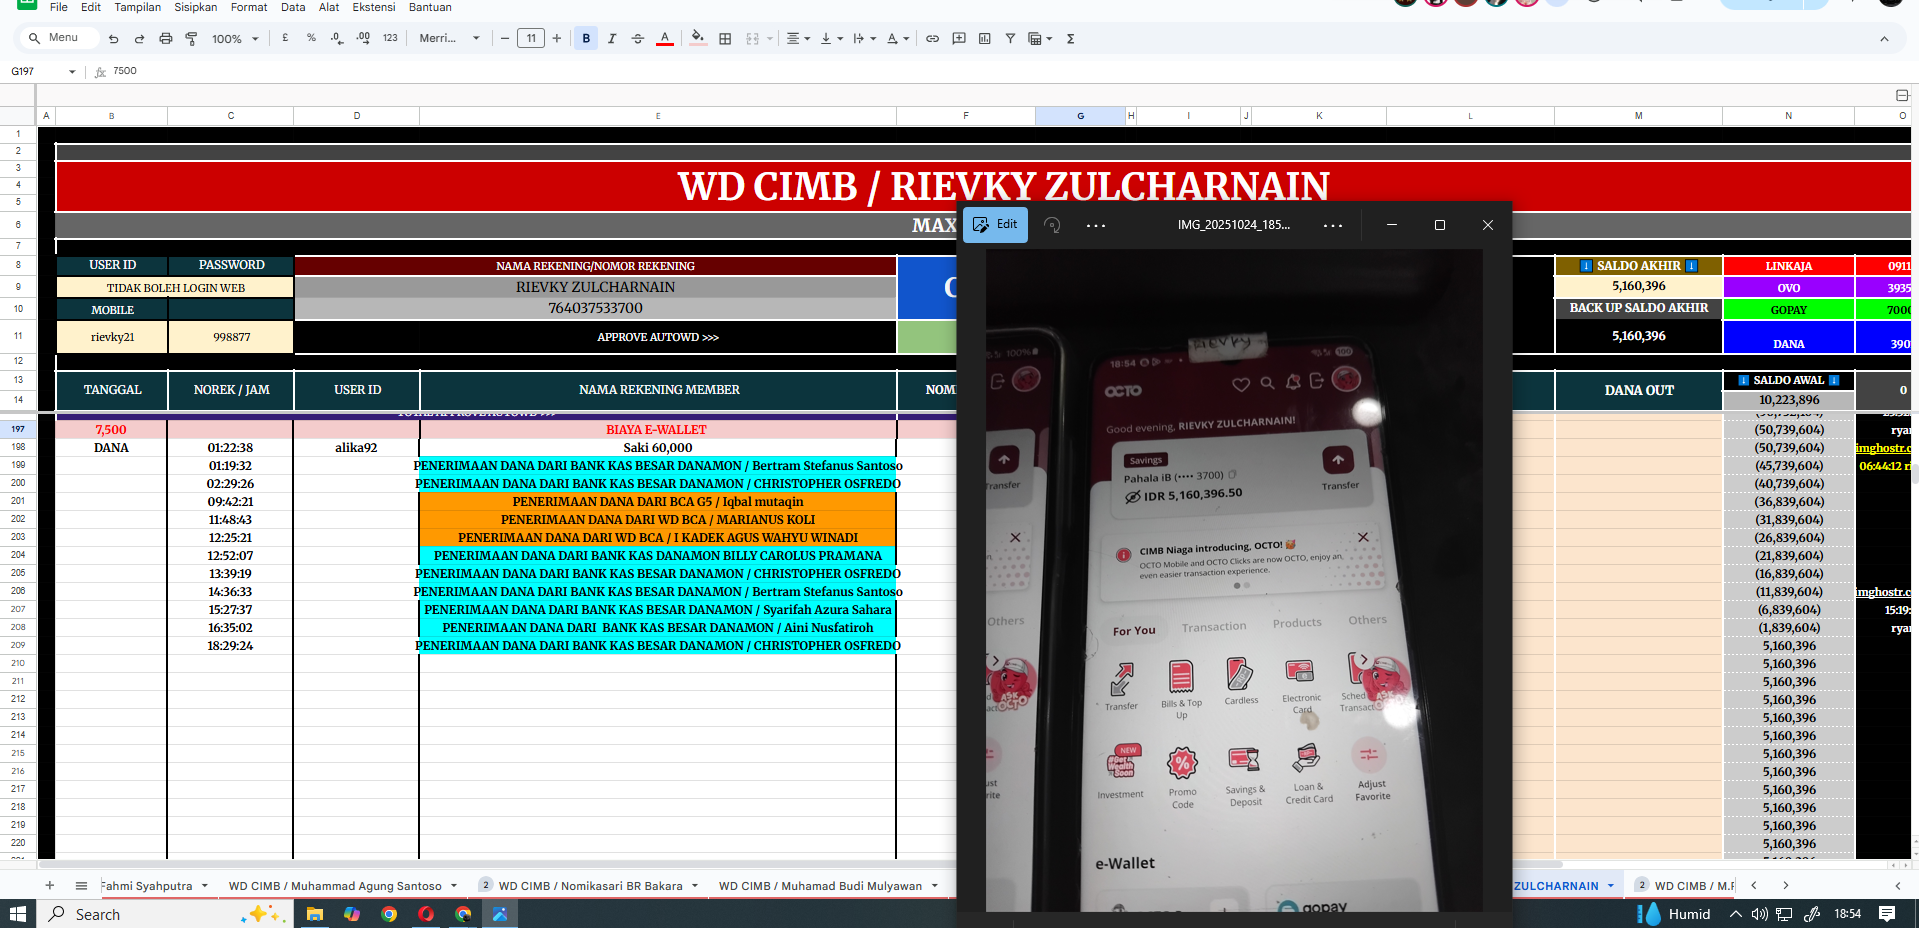Undo the last action in toolbar
1919x928 pixels.
pos(113,39)
